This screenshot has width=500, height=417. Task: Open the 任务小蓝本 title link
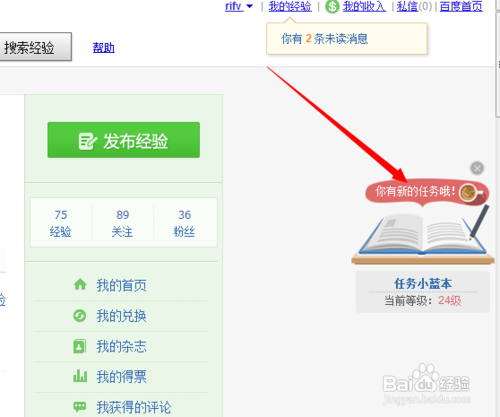[423, 284]
